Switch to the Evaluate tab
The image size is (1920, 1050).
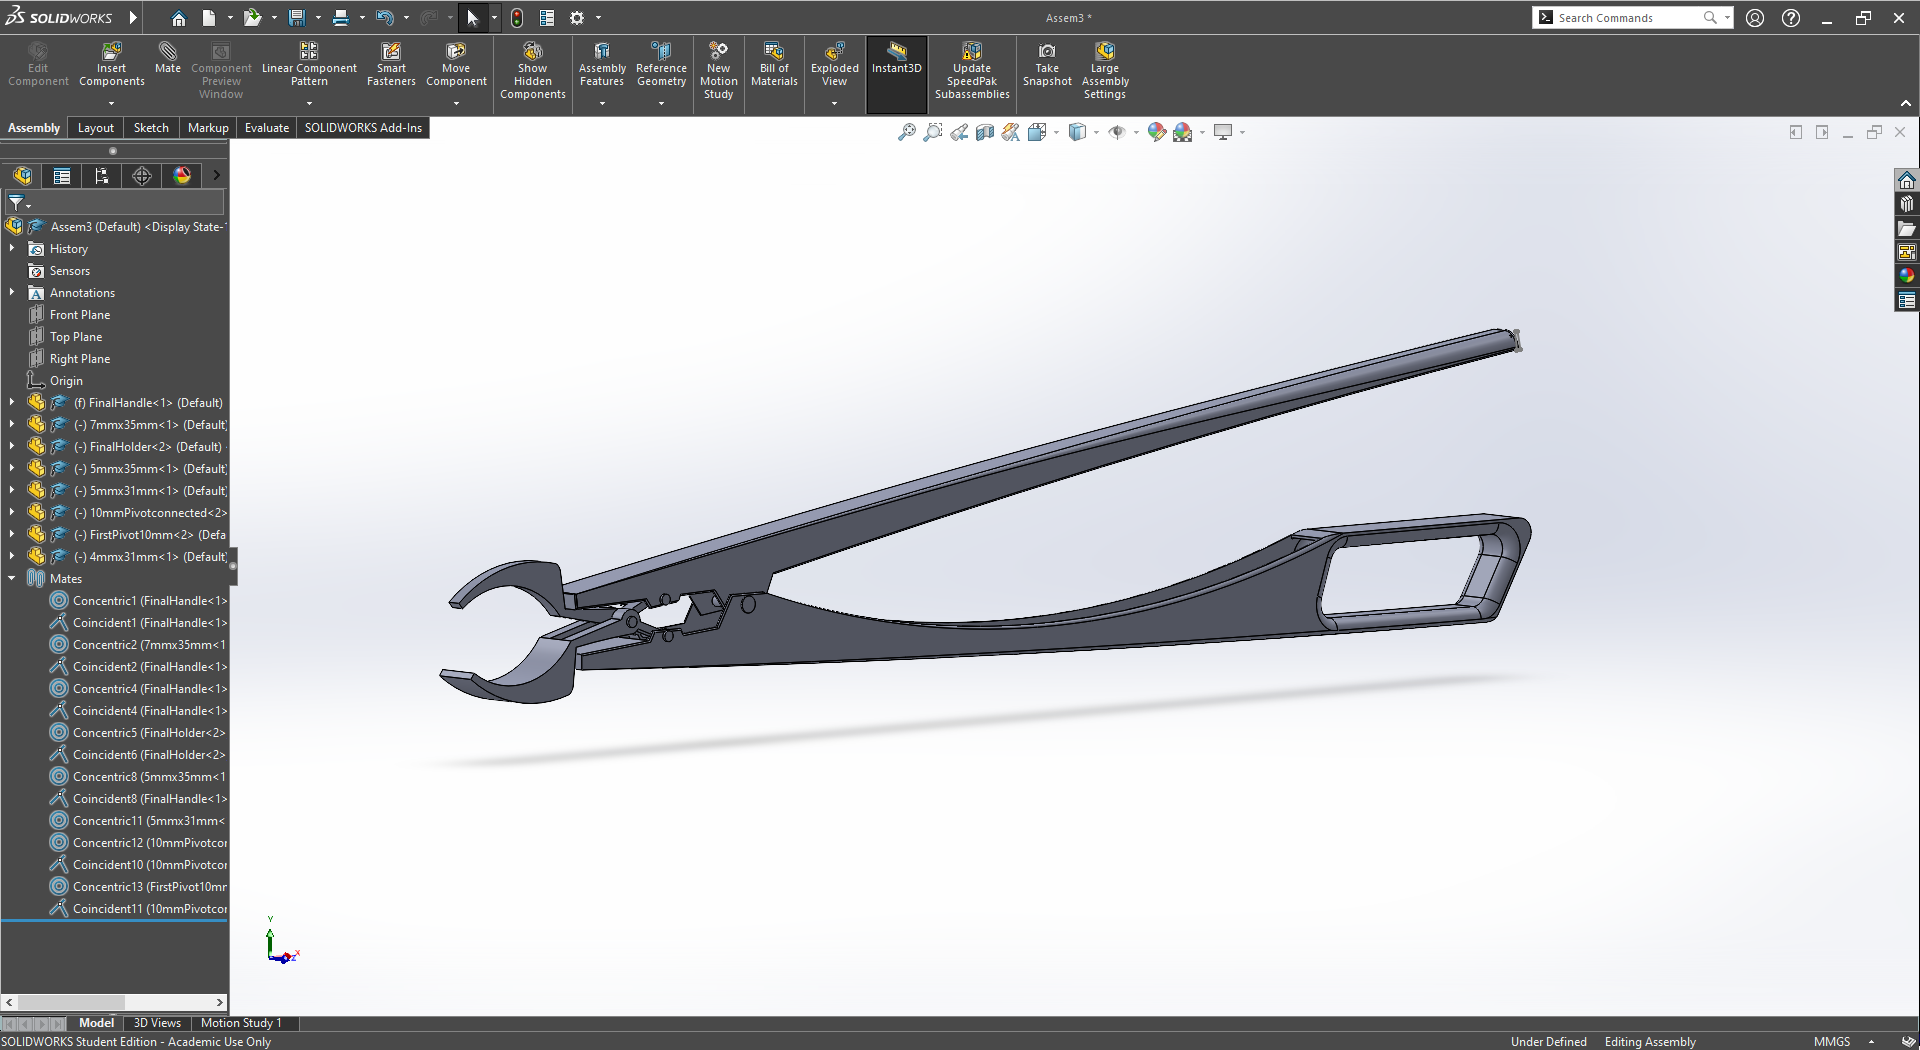click(267, 128)
